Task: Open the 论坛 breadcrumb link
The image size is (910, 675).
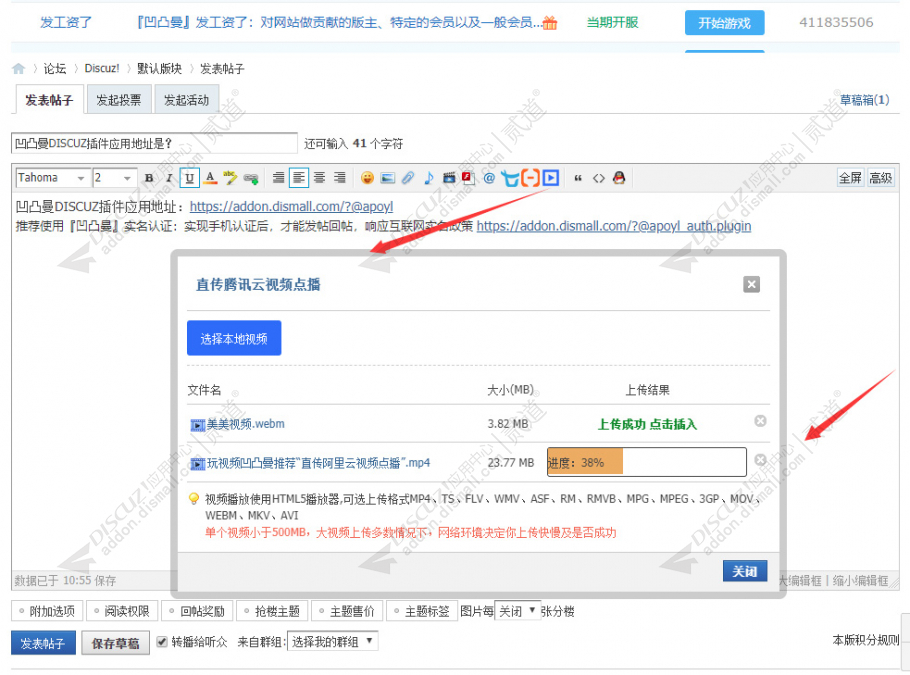Action: [55, 68]
